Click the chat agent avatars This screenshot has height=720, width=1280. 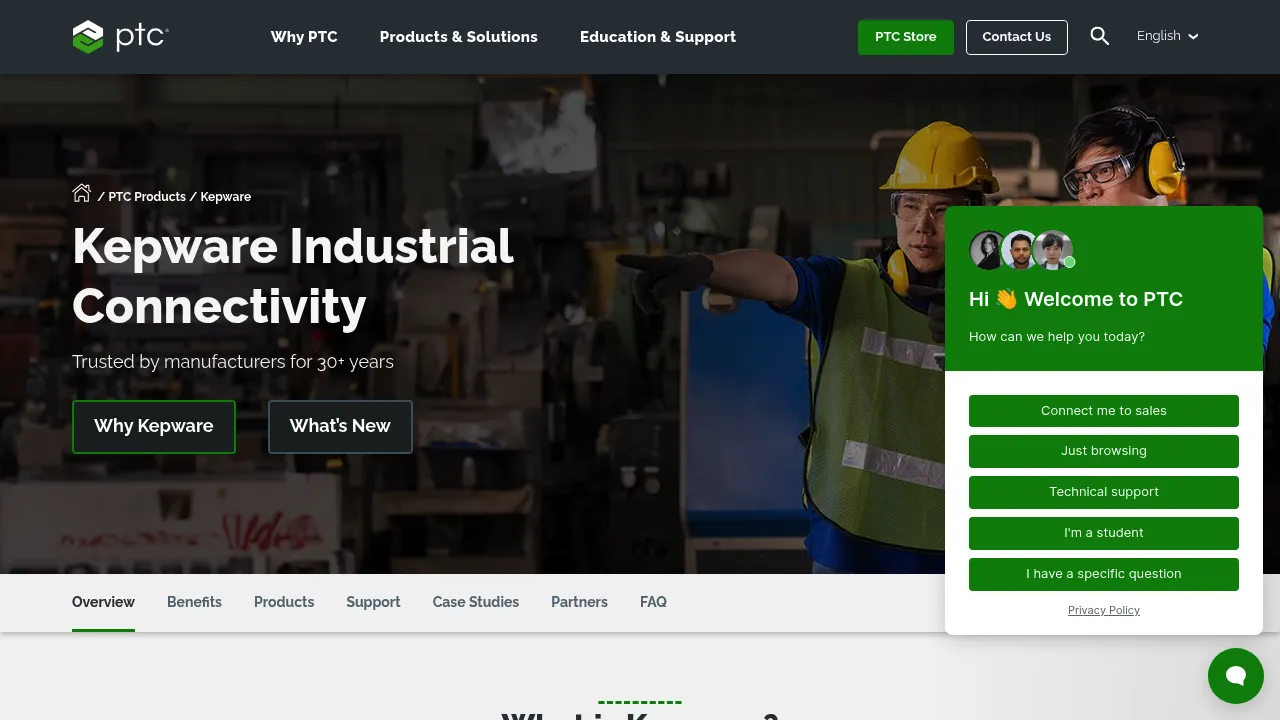tap(1022, 250)
